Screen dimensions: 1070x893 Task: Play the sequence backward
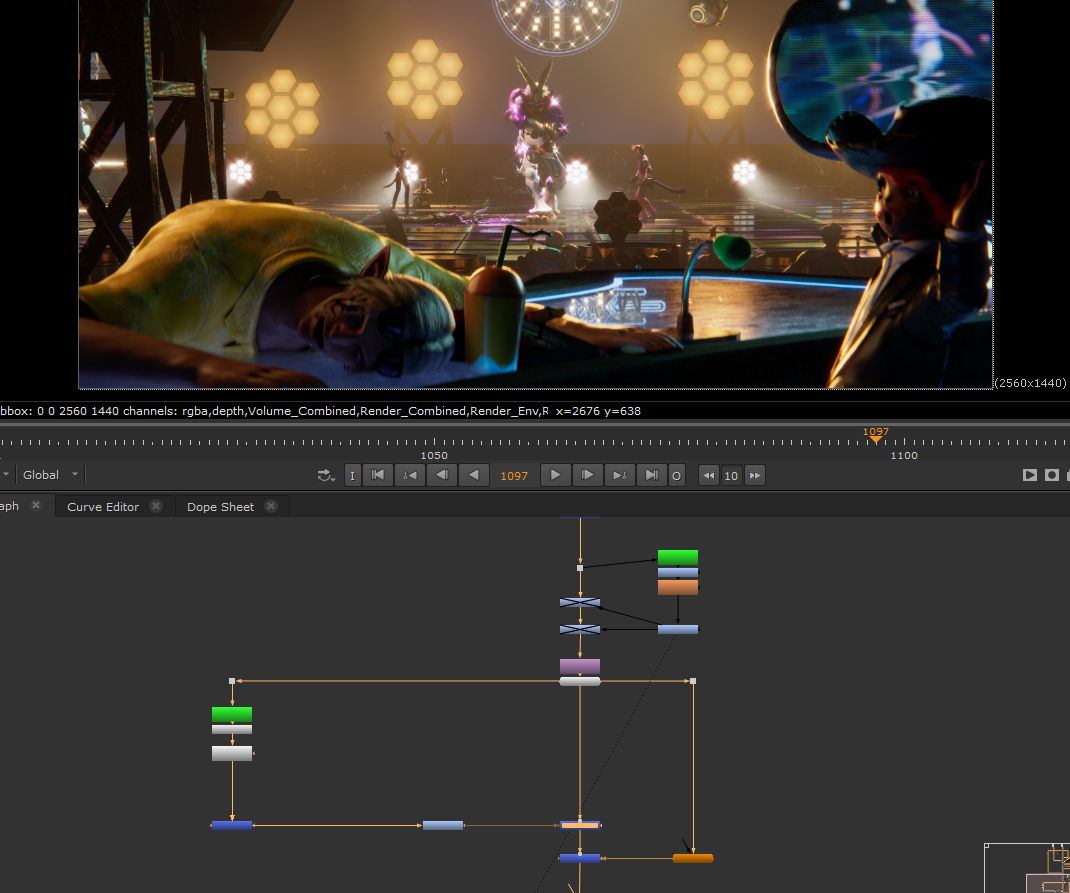(474, 475)
